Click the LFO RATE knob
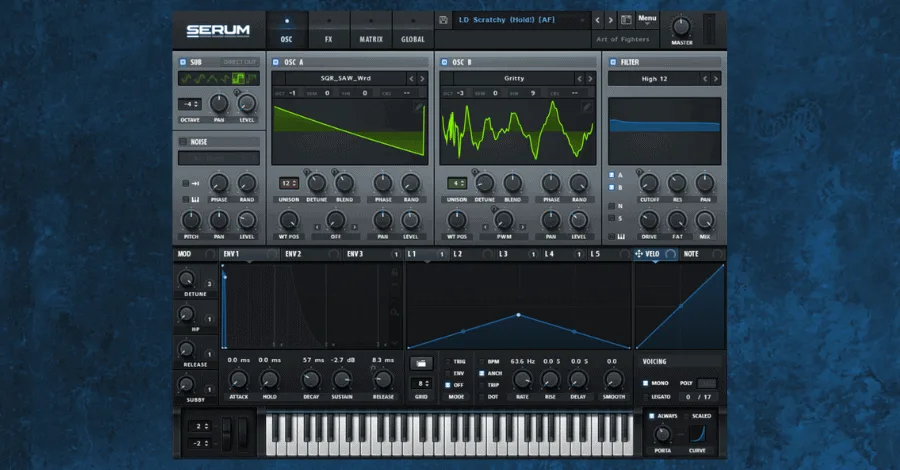Image resolution: width=900 pixels, height=470 pixels. click(x=522, y=379)
